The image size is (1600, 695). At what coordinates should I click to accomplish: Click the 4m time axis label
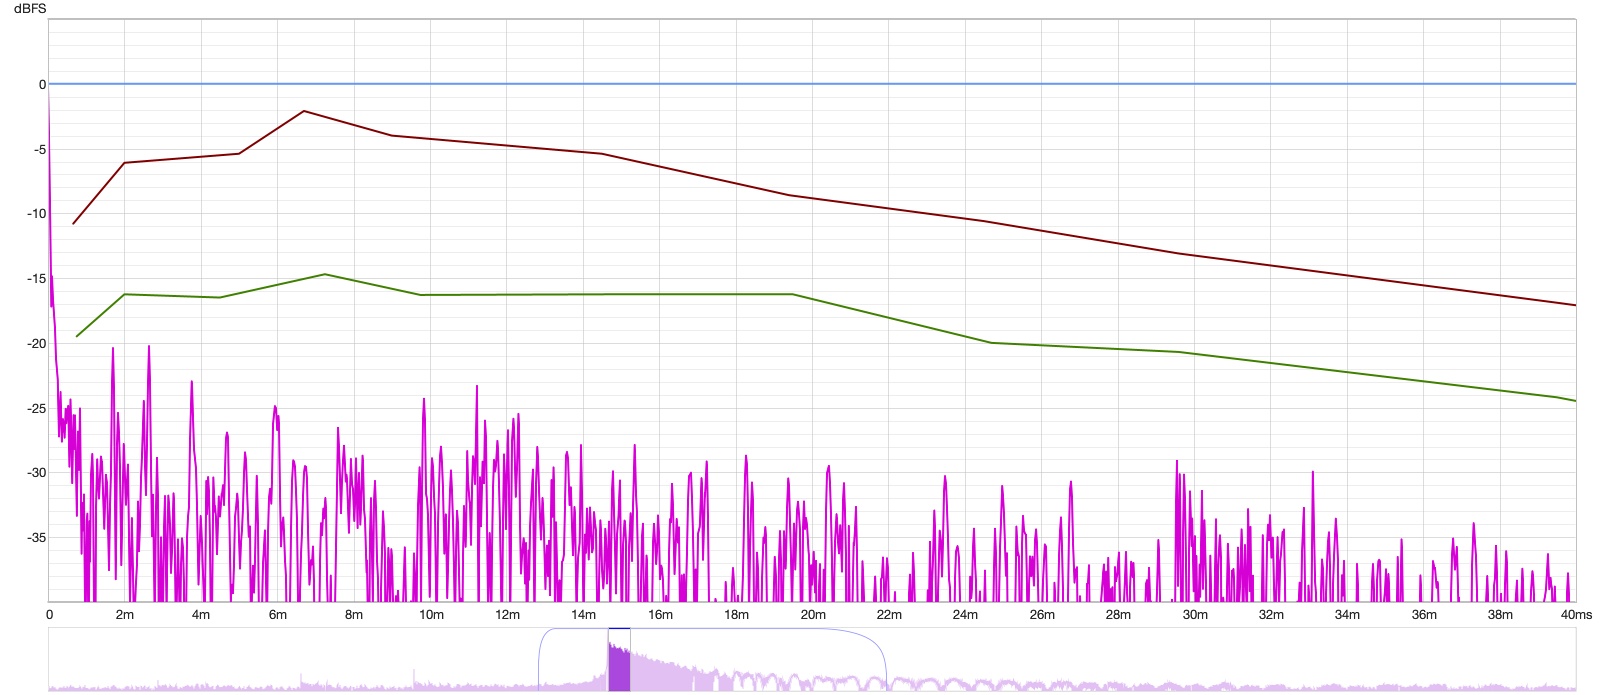201,614
